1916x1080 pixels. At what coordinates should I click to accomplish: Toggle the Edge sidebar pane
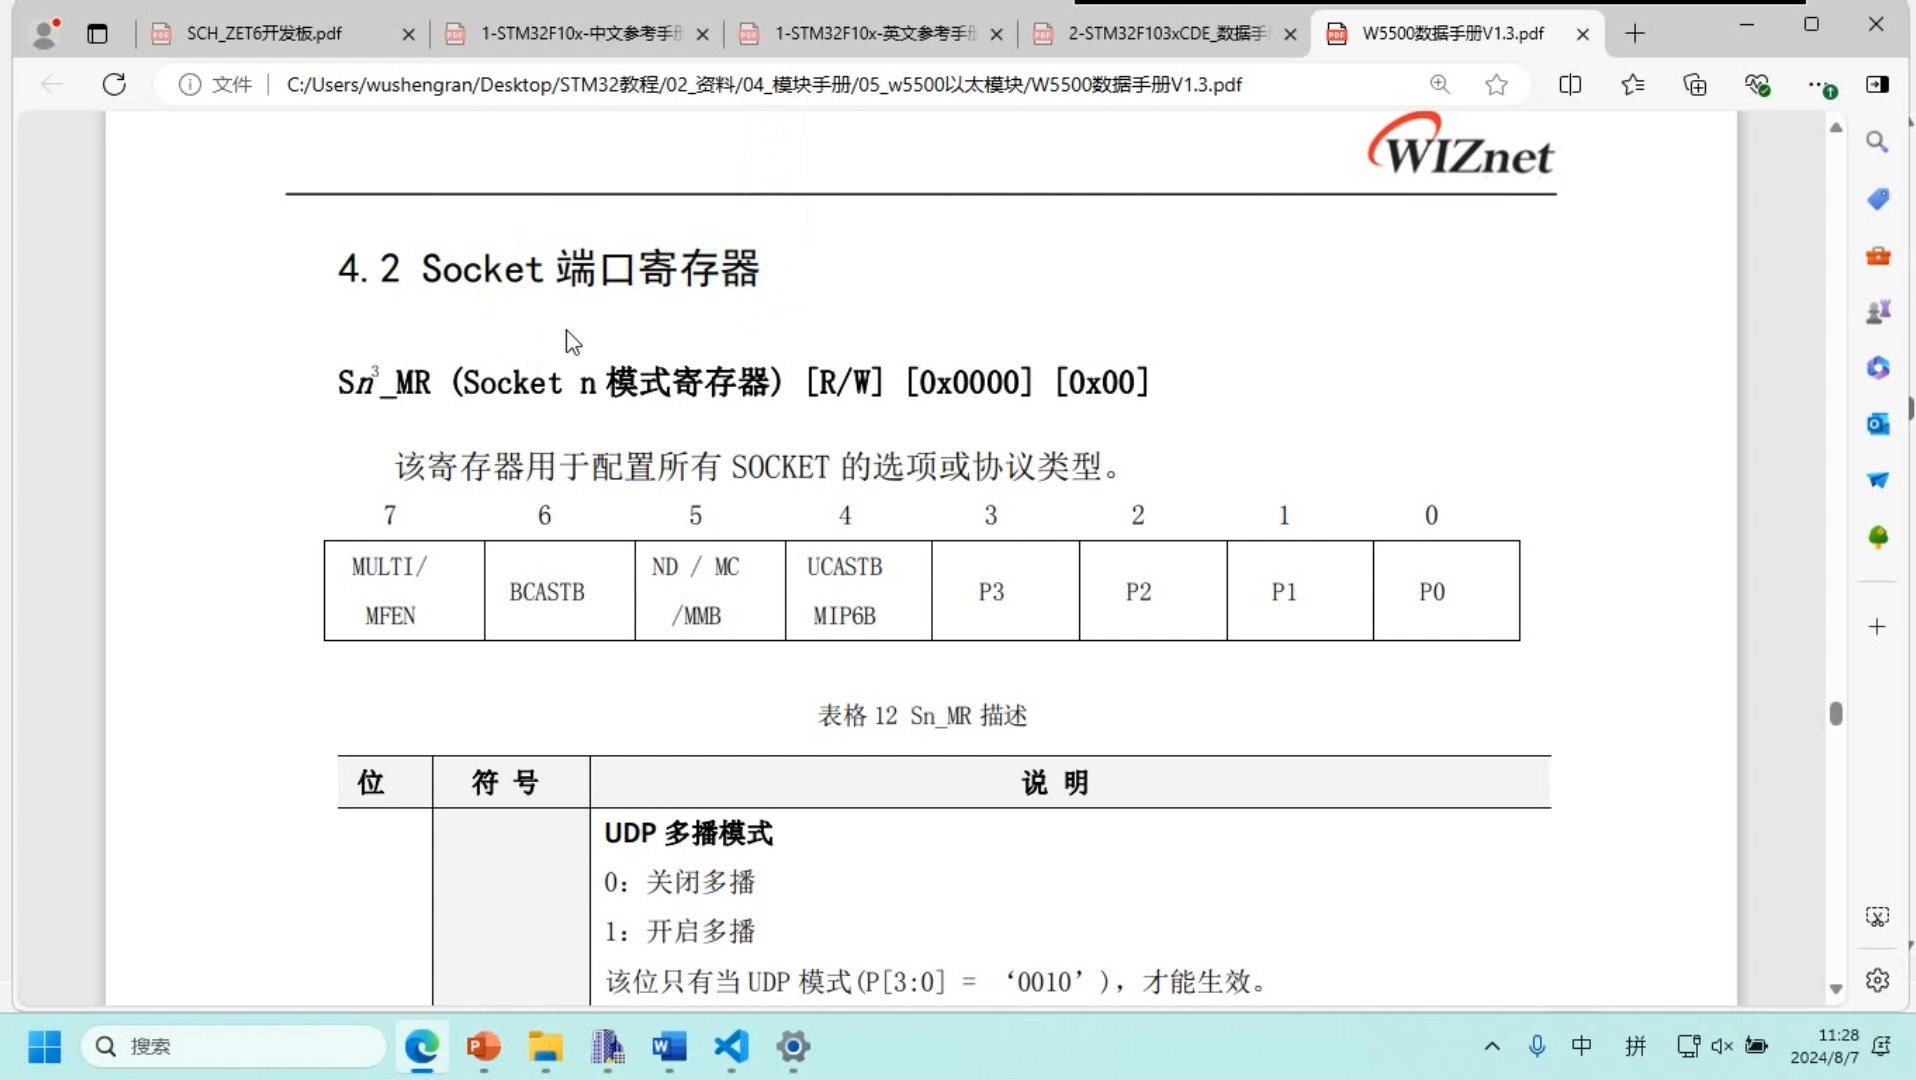coord(1877,84)
